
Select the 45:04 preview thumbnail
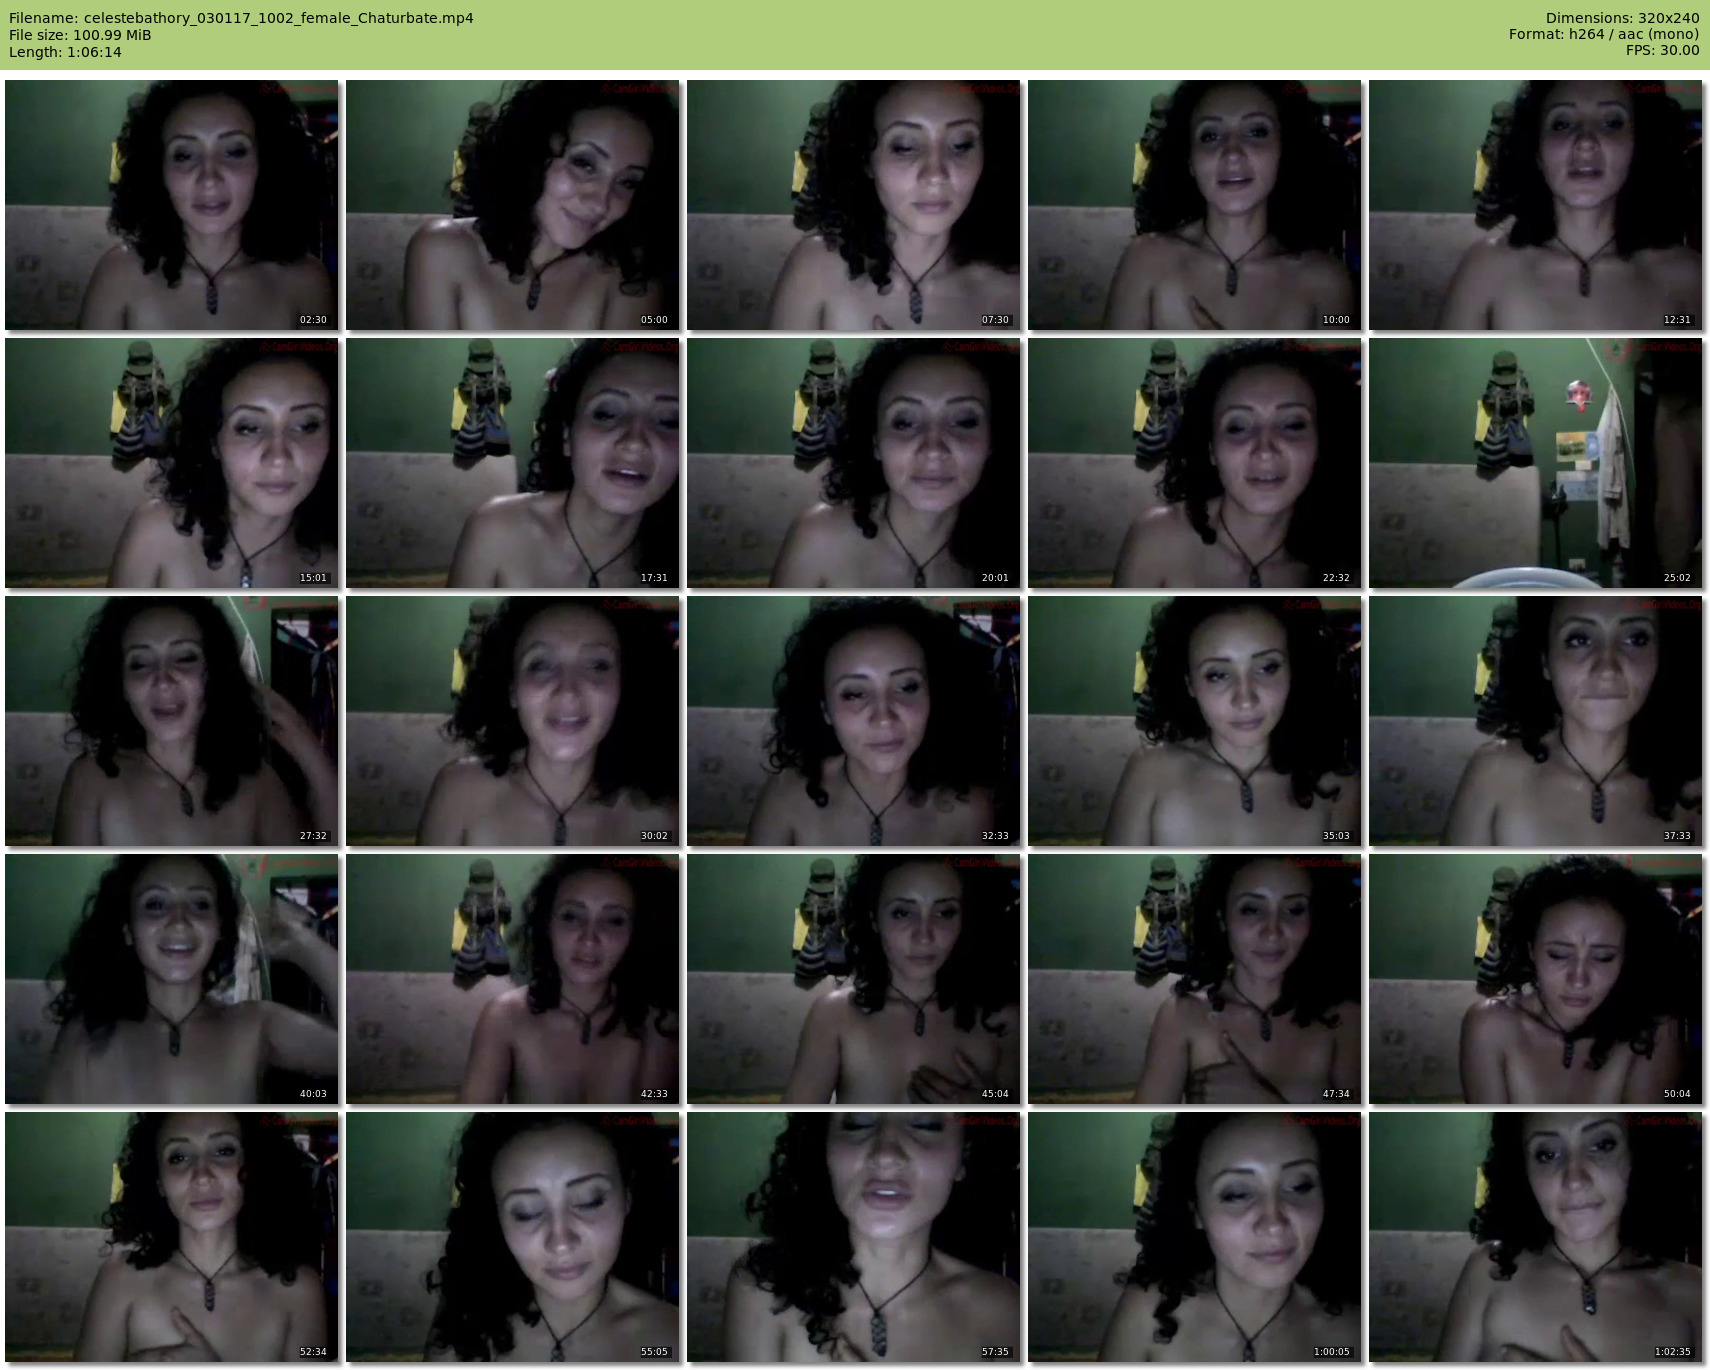[x=854, y=979]
